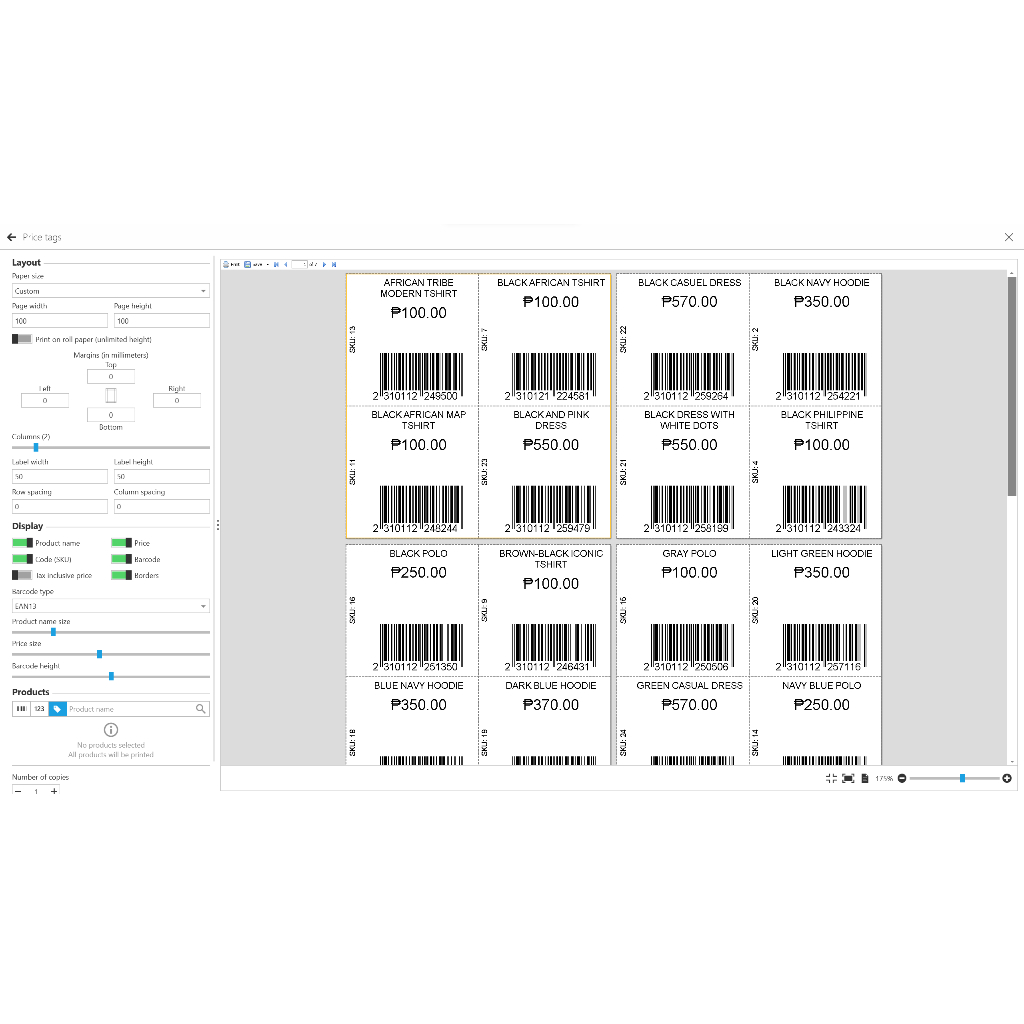Go to the next preview page
Viewport: 1024px width, 1024px height.
(324, 264)
